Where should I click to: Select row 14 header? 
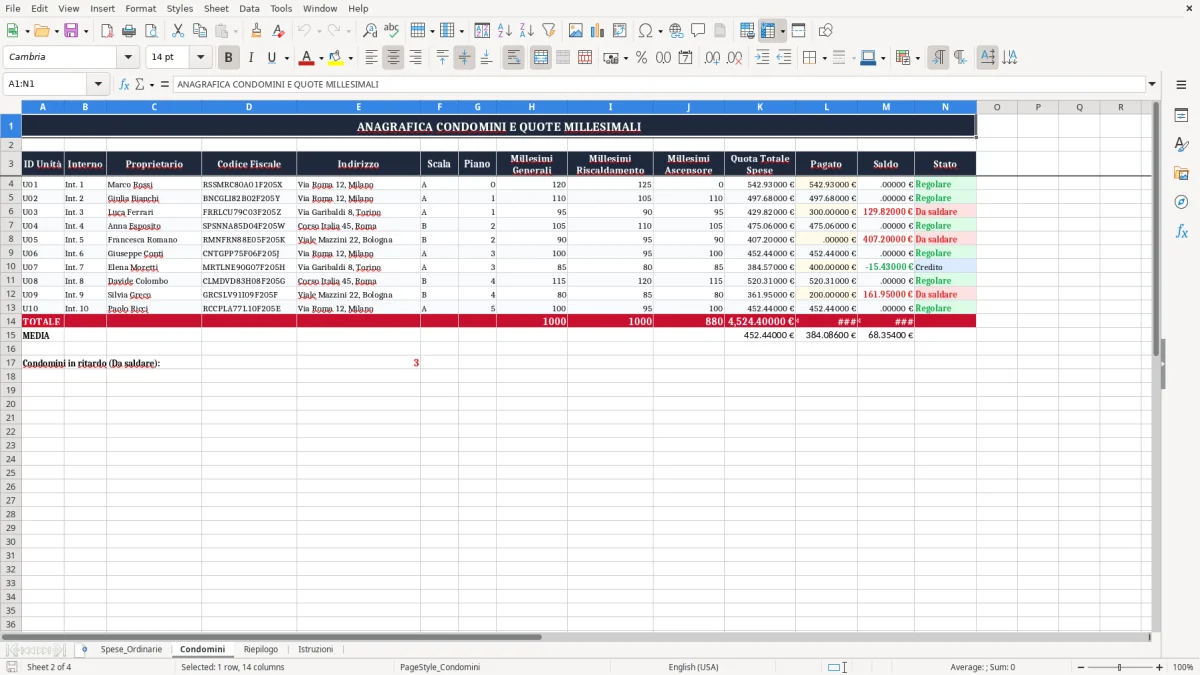click(x=11, y=321)
